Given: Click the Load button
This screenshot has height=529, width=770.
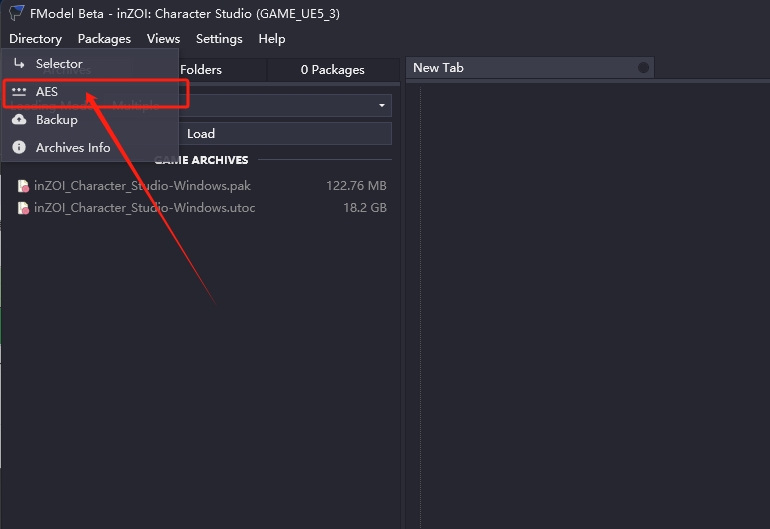Looking at the screenshot, I should pyautogui.click(x=201, y=134).
